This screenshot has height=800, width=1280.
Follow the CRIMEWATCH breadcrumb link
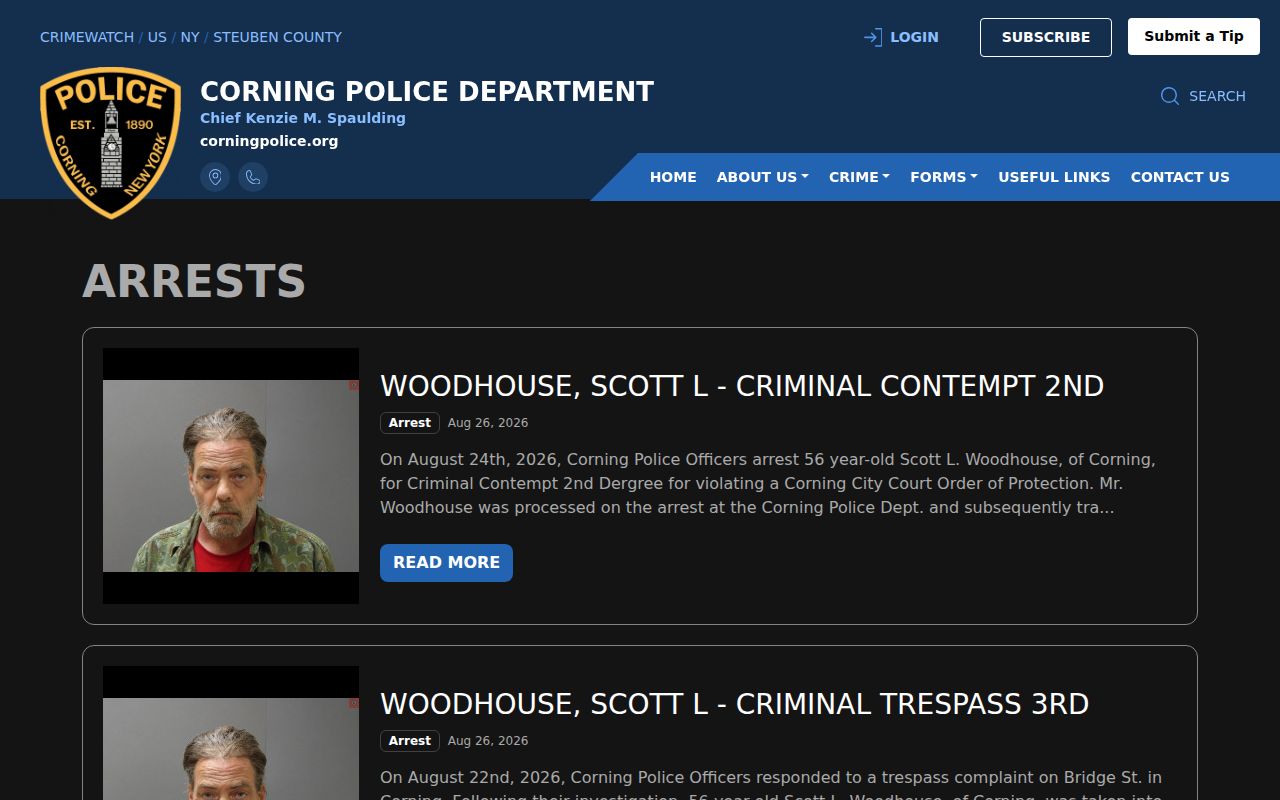87,37
